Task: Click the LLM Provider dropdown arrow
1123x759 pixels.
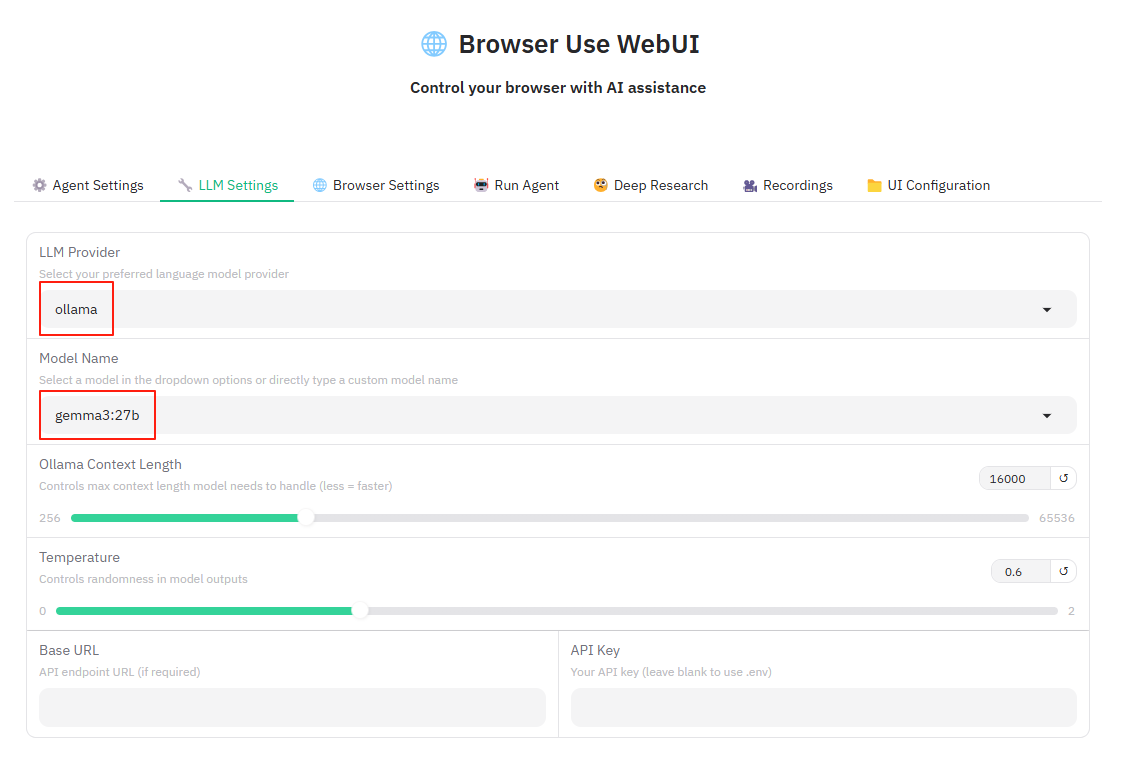Action: point(1047,309)
